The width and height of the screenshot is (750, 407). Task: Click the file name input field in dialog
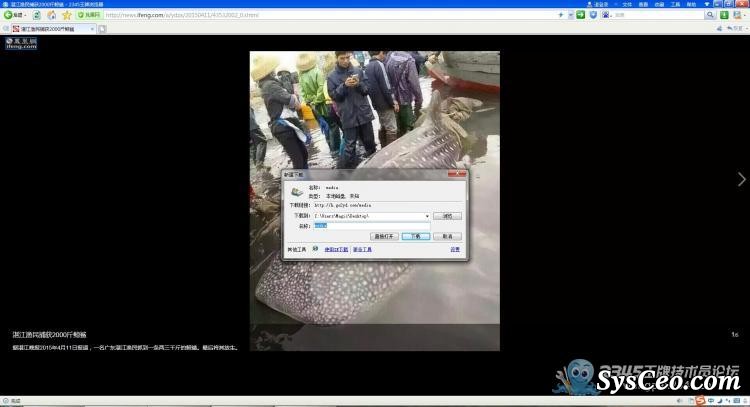coord(370,226)
